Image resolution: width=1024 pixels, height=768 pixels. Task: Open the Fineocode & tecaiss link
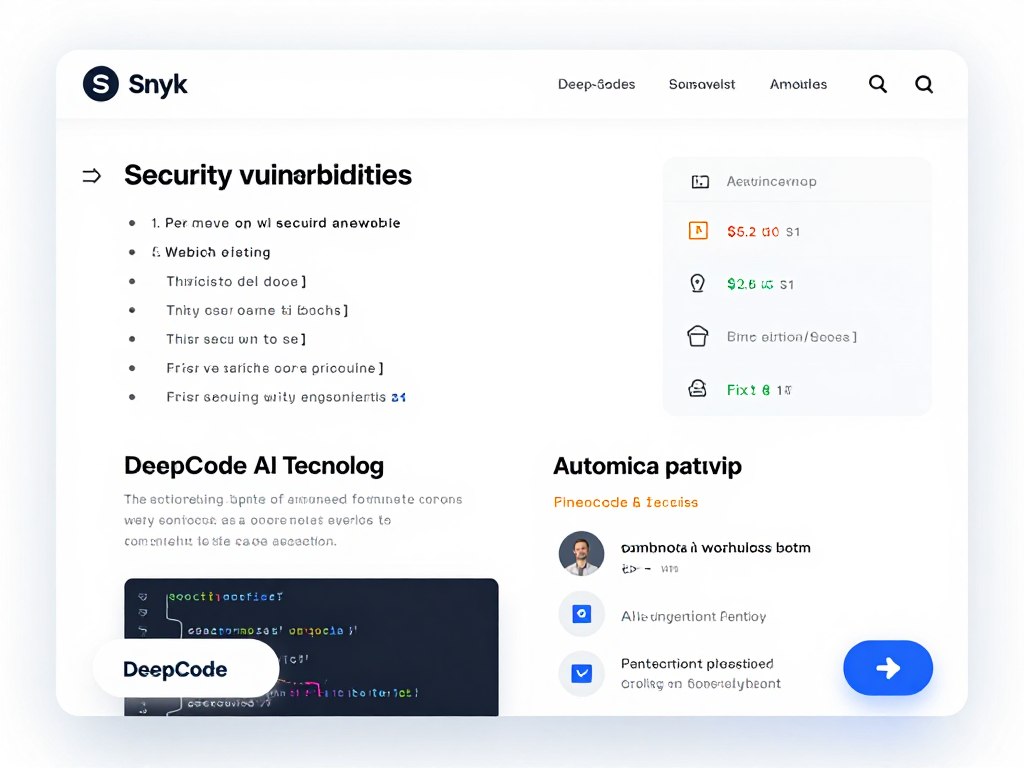tap(625, 502)
